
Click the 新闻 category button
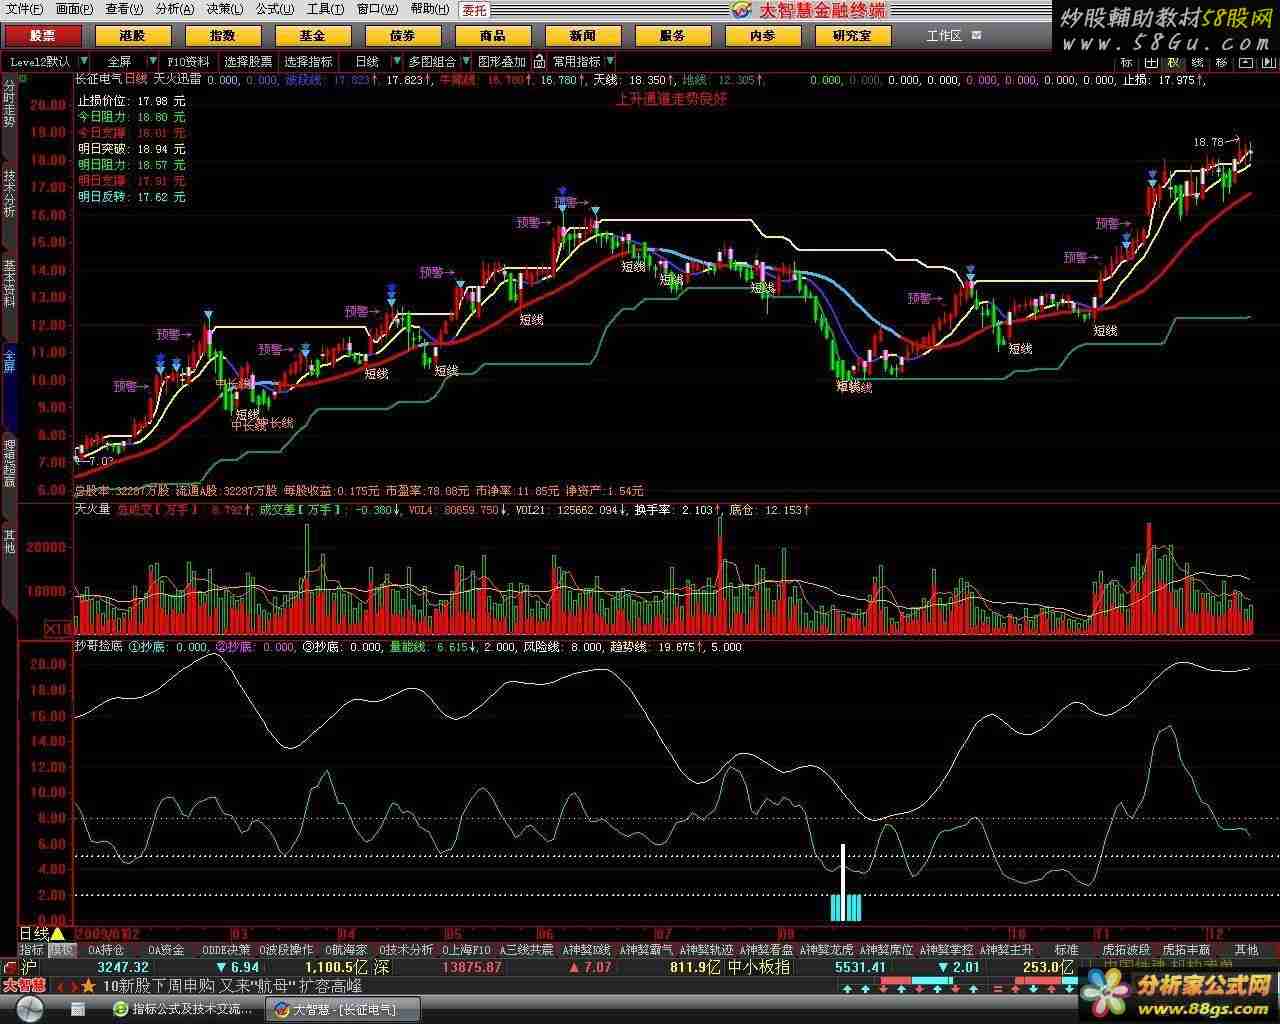pos(582,35)
